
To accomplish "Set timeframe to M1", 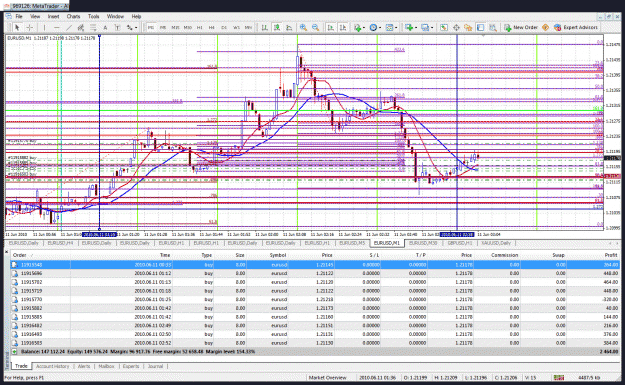I will [x=151, y=28].
